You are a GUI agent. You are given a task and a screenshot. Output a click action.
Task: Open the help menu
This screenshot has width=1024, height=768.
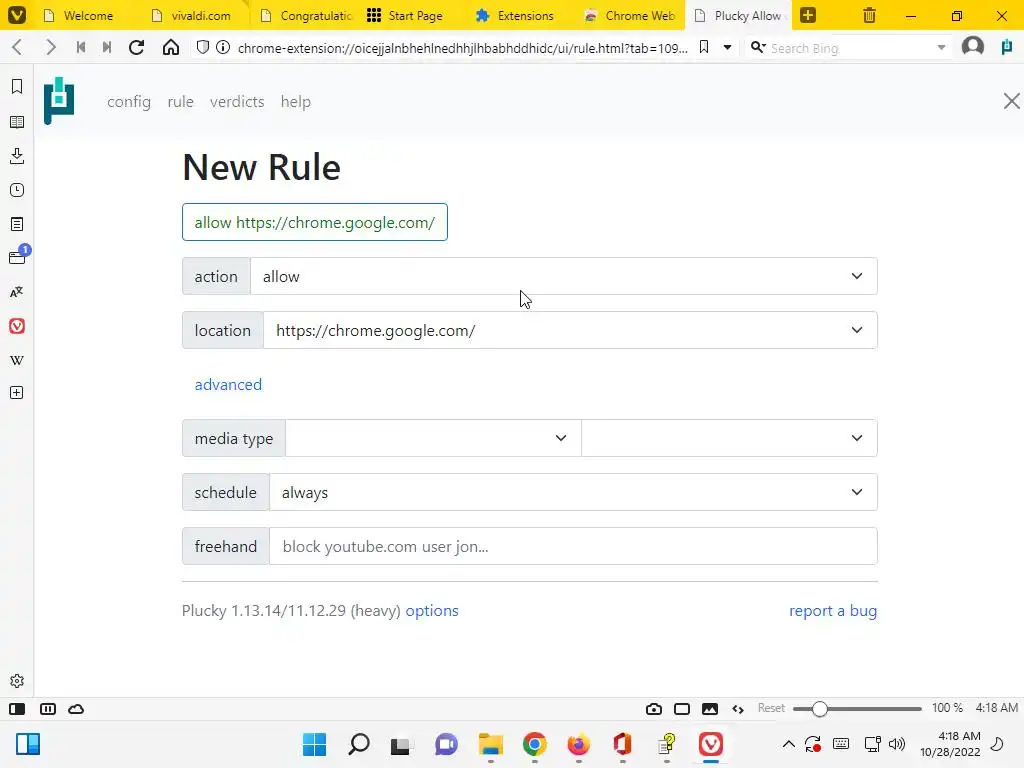tap(296, 101)
